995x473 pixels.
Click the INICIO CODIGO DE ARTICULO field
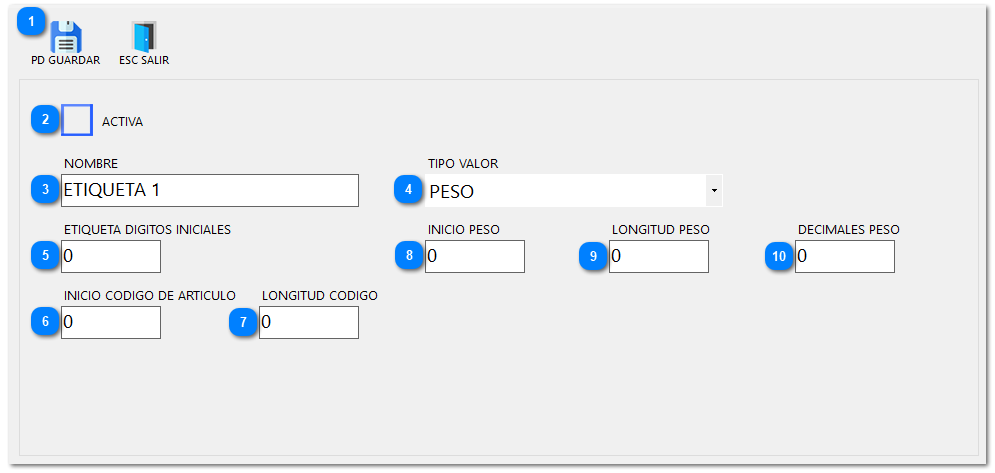tap(111, 322)
